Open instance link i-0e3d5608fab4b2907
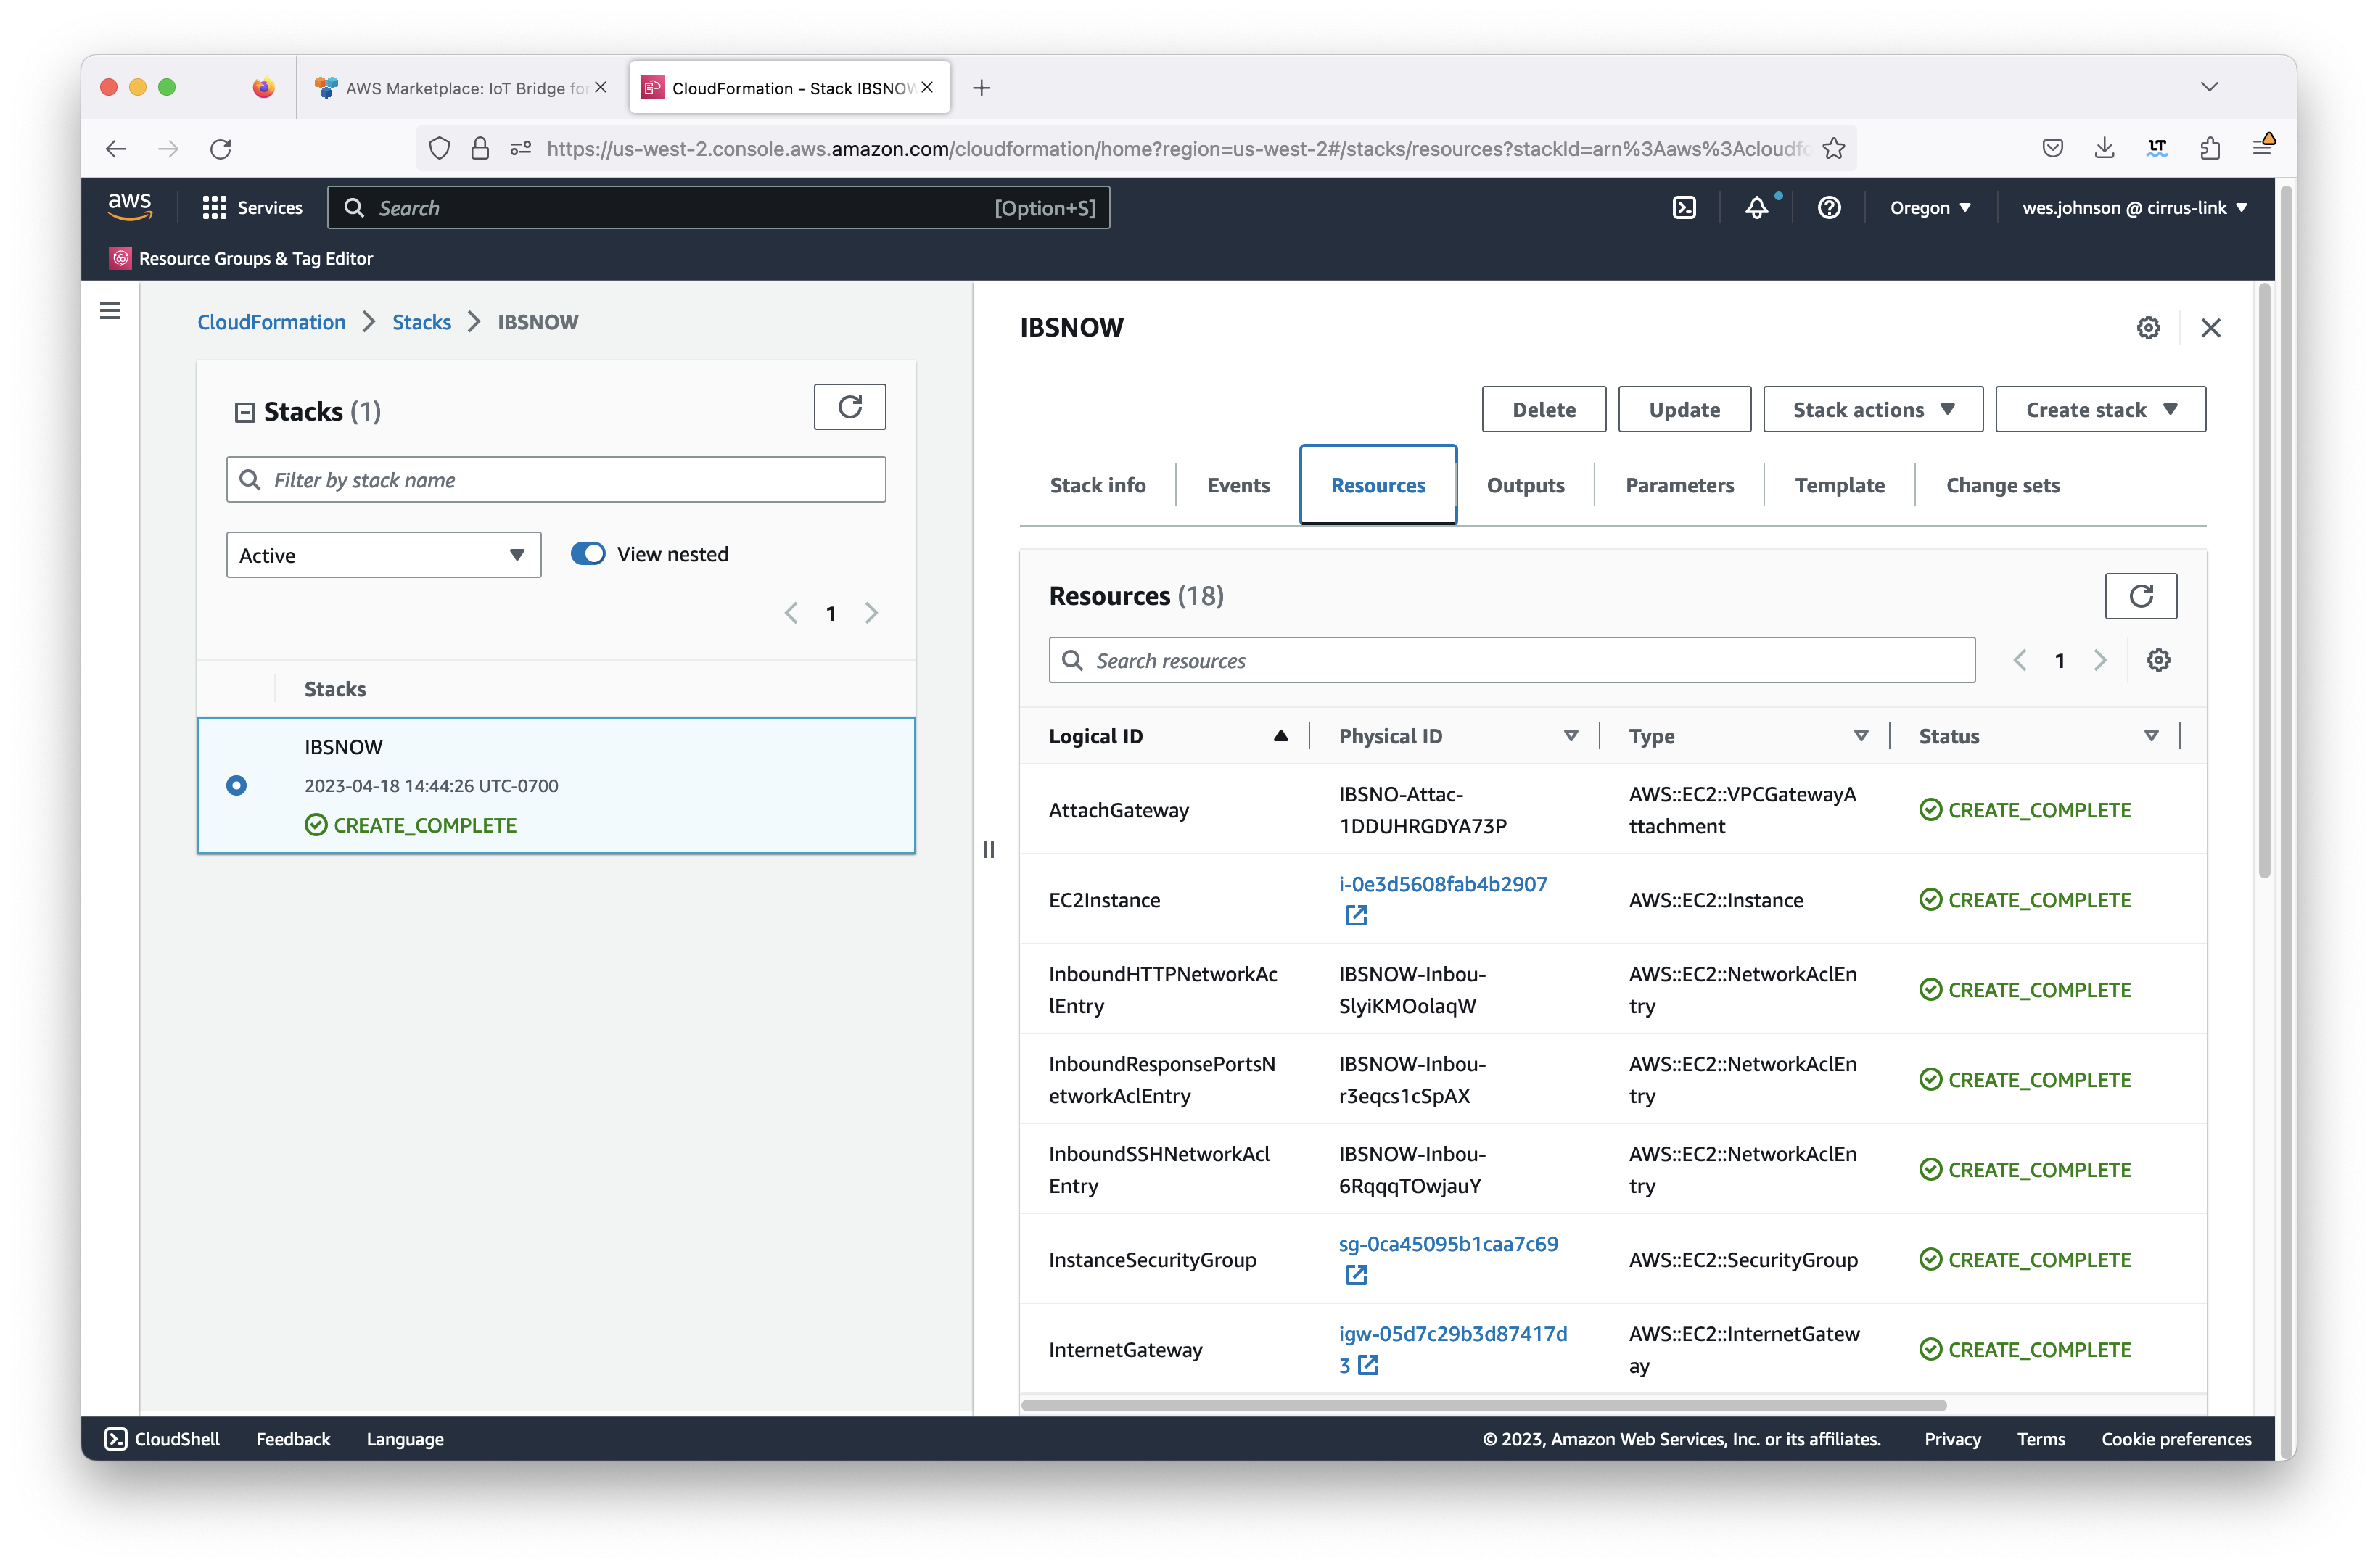 1442,884
